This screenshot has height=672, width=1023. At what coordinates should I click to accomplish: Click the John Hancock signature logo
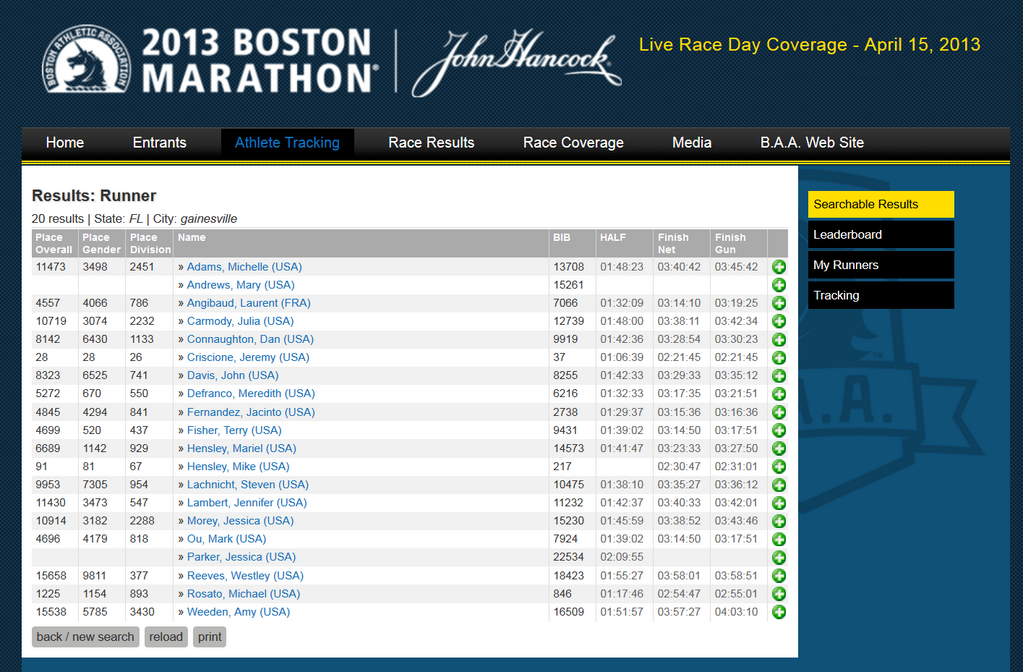click(x=516, y=61)
